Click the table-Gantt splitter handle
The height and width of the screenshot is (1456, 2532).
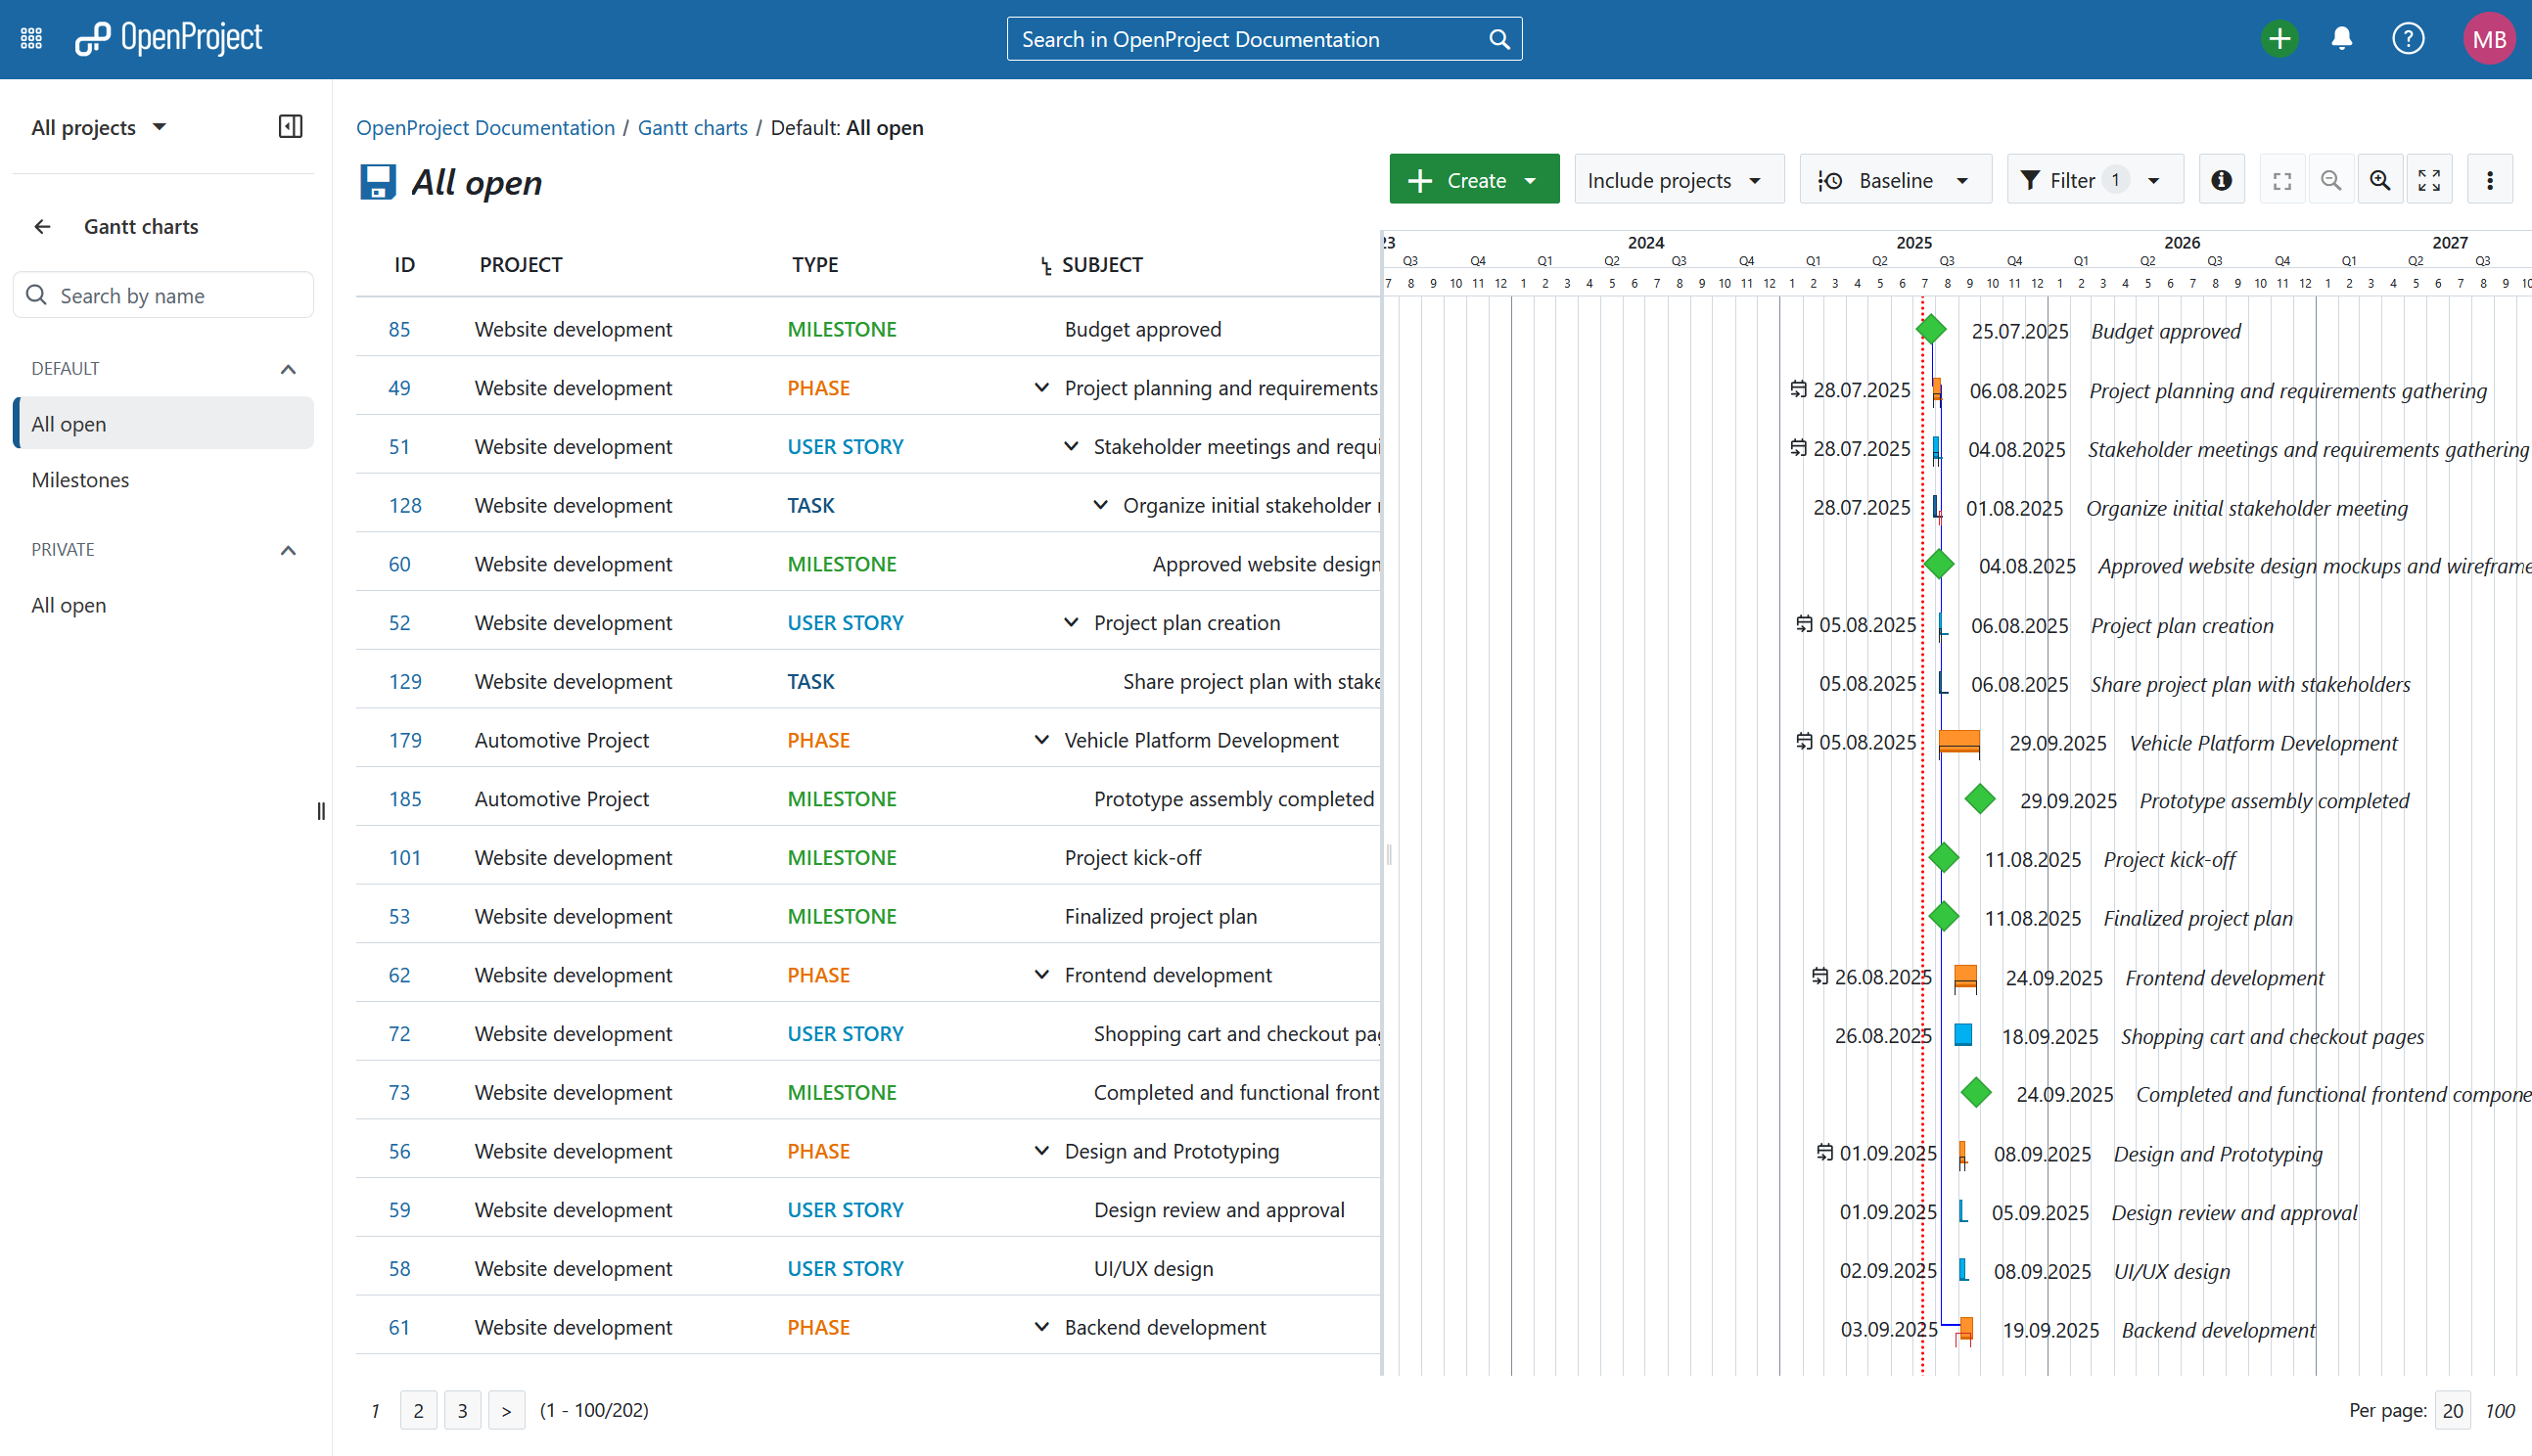[1388, 853]
